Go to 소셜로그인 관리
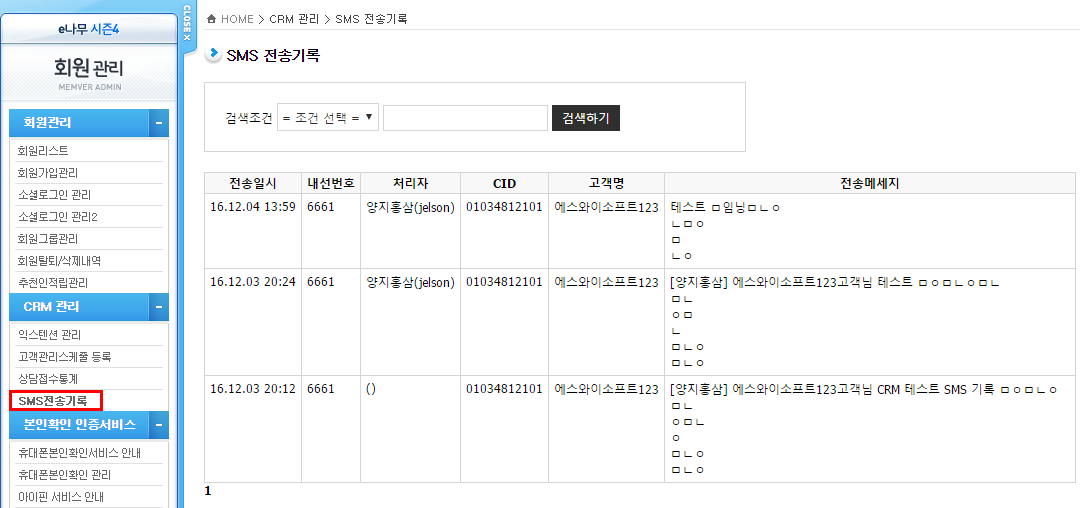This screenshot has height=508, width=1080. tap(54, 195)
